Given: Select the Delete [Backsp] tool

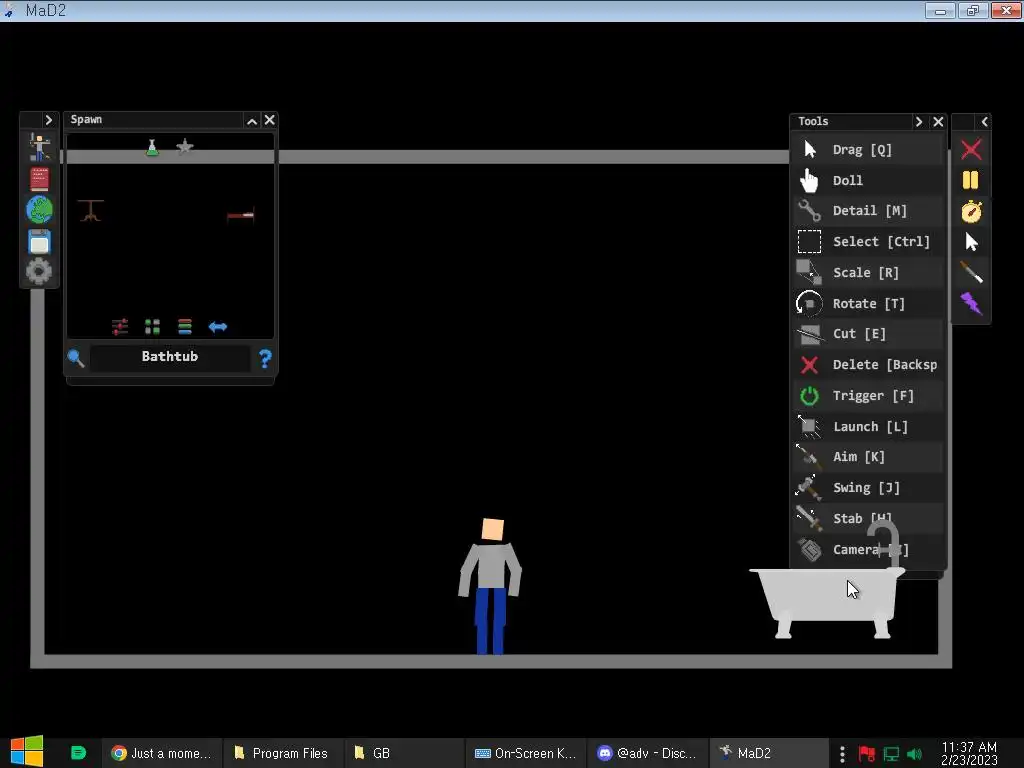Looking at the screenshot, I should pos(868,364).
